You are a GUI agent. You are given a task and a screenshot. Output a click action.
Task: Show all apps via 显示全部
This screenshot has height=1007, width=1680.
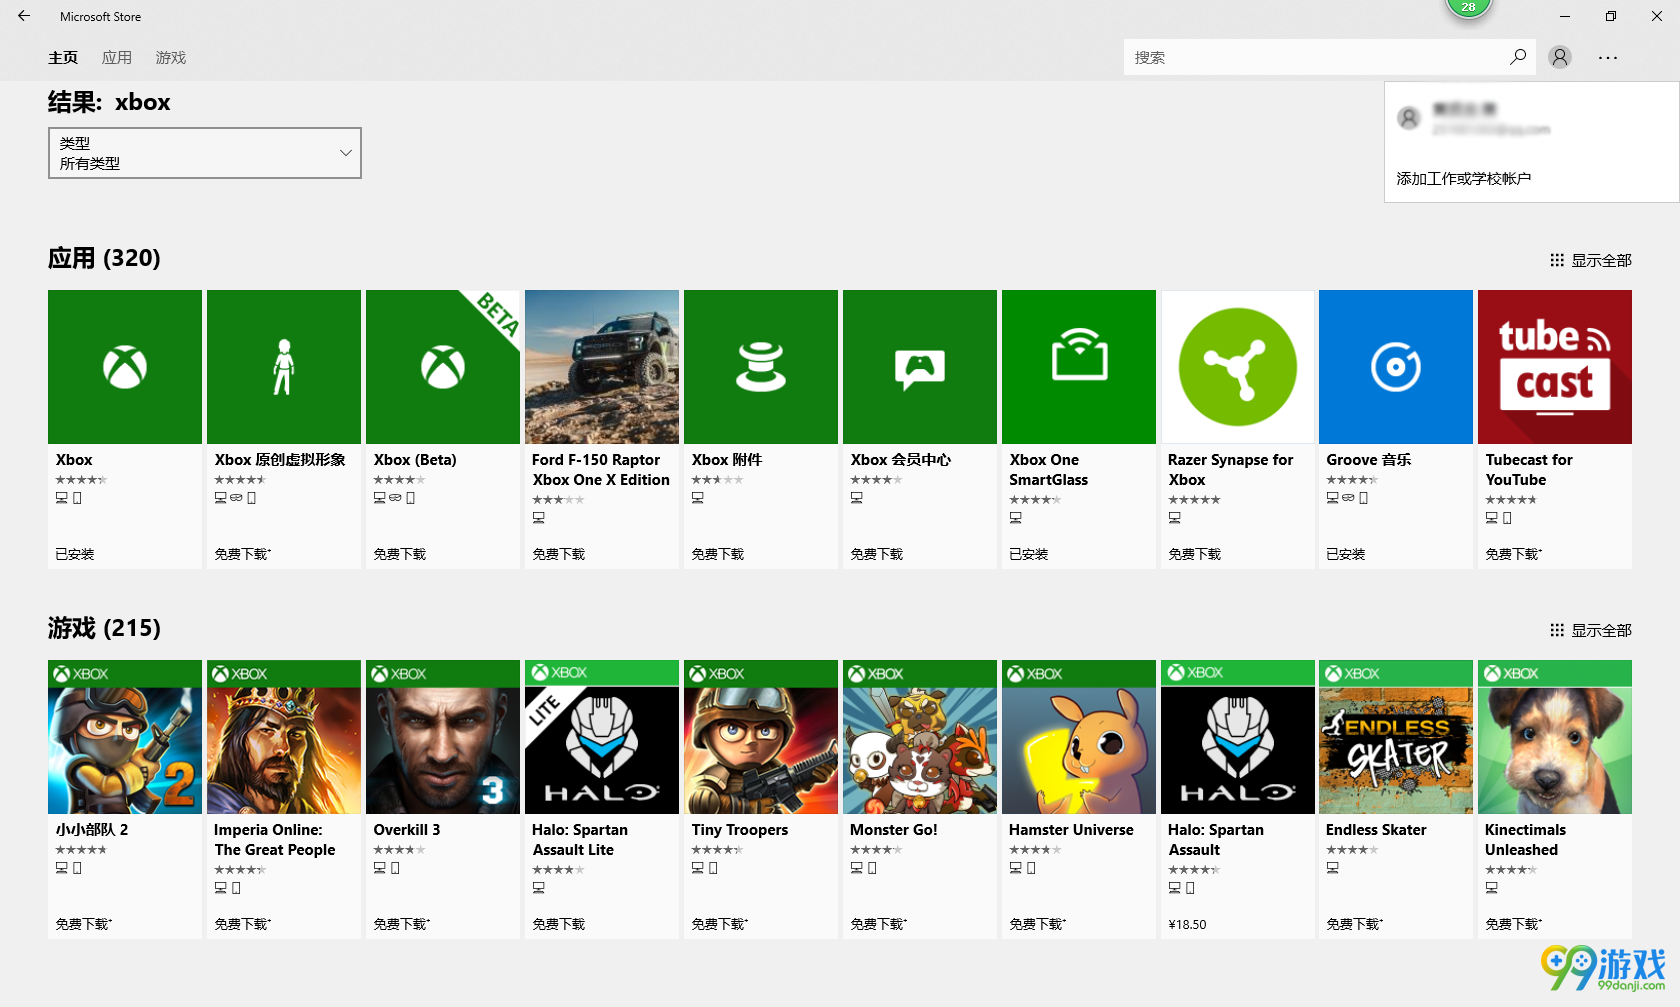(1601, 260)
